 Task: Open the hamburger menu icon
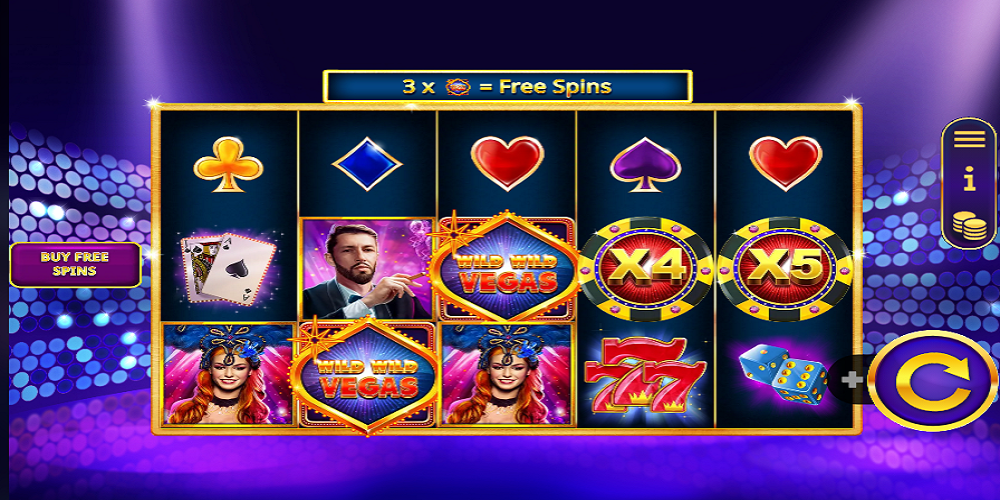point(969,138)
